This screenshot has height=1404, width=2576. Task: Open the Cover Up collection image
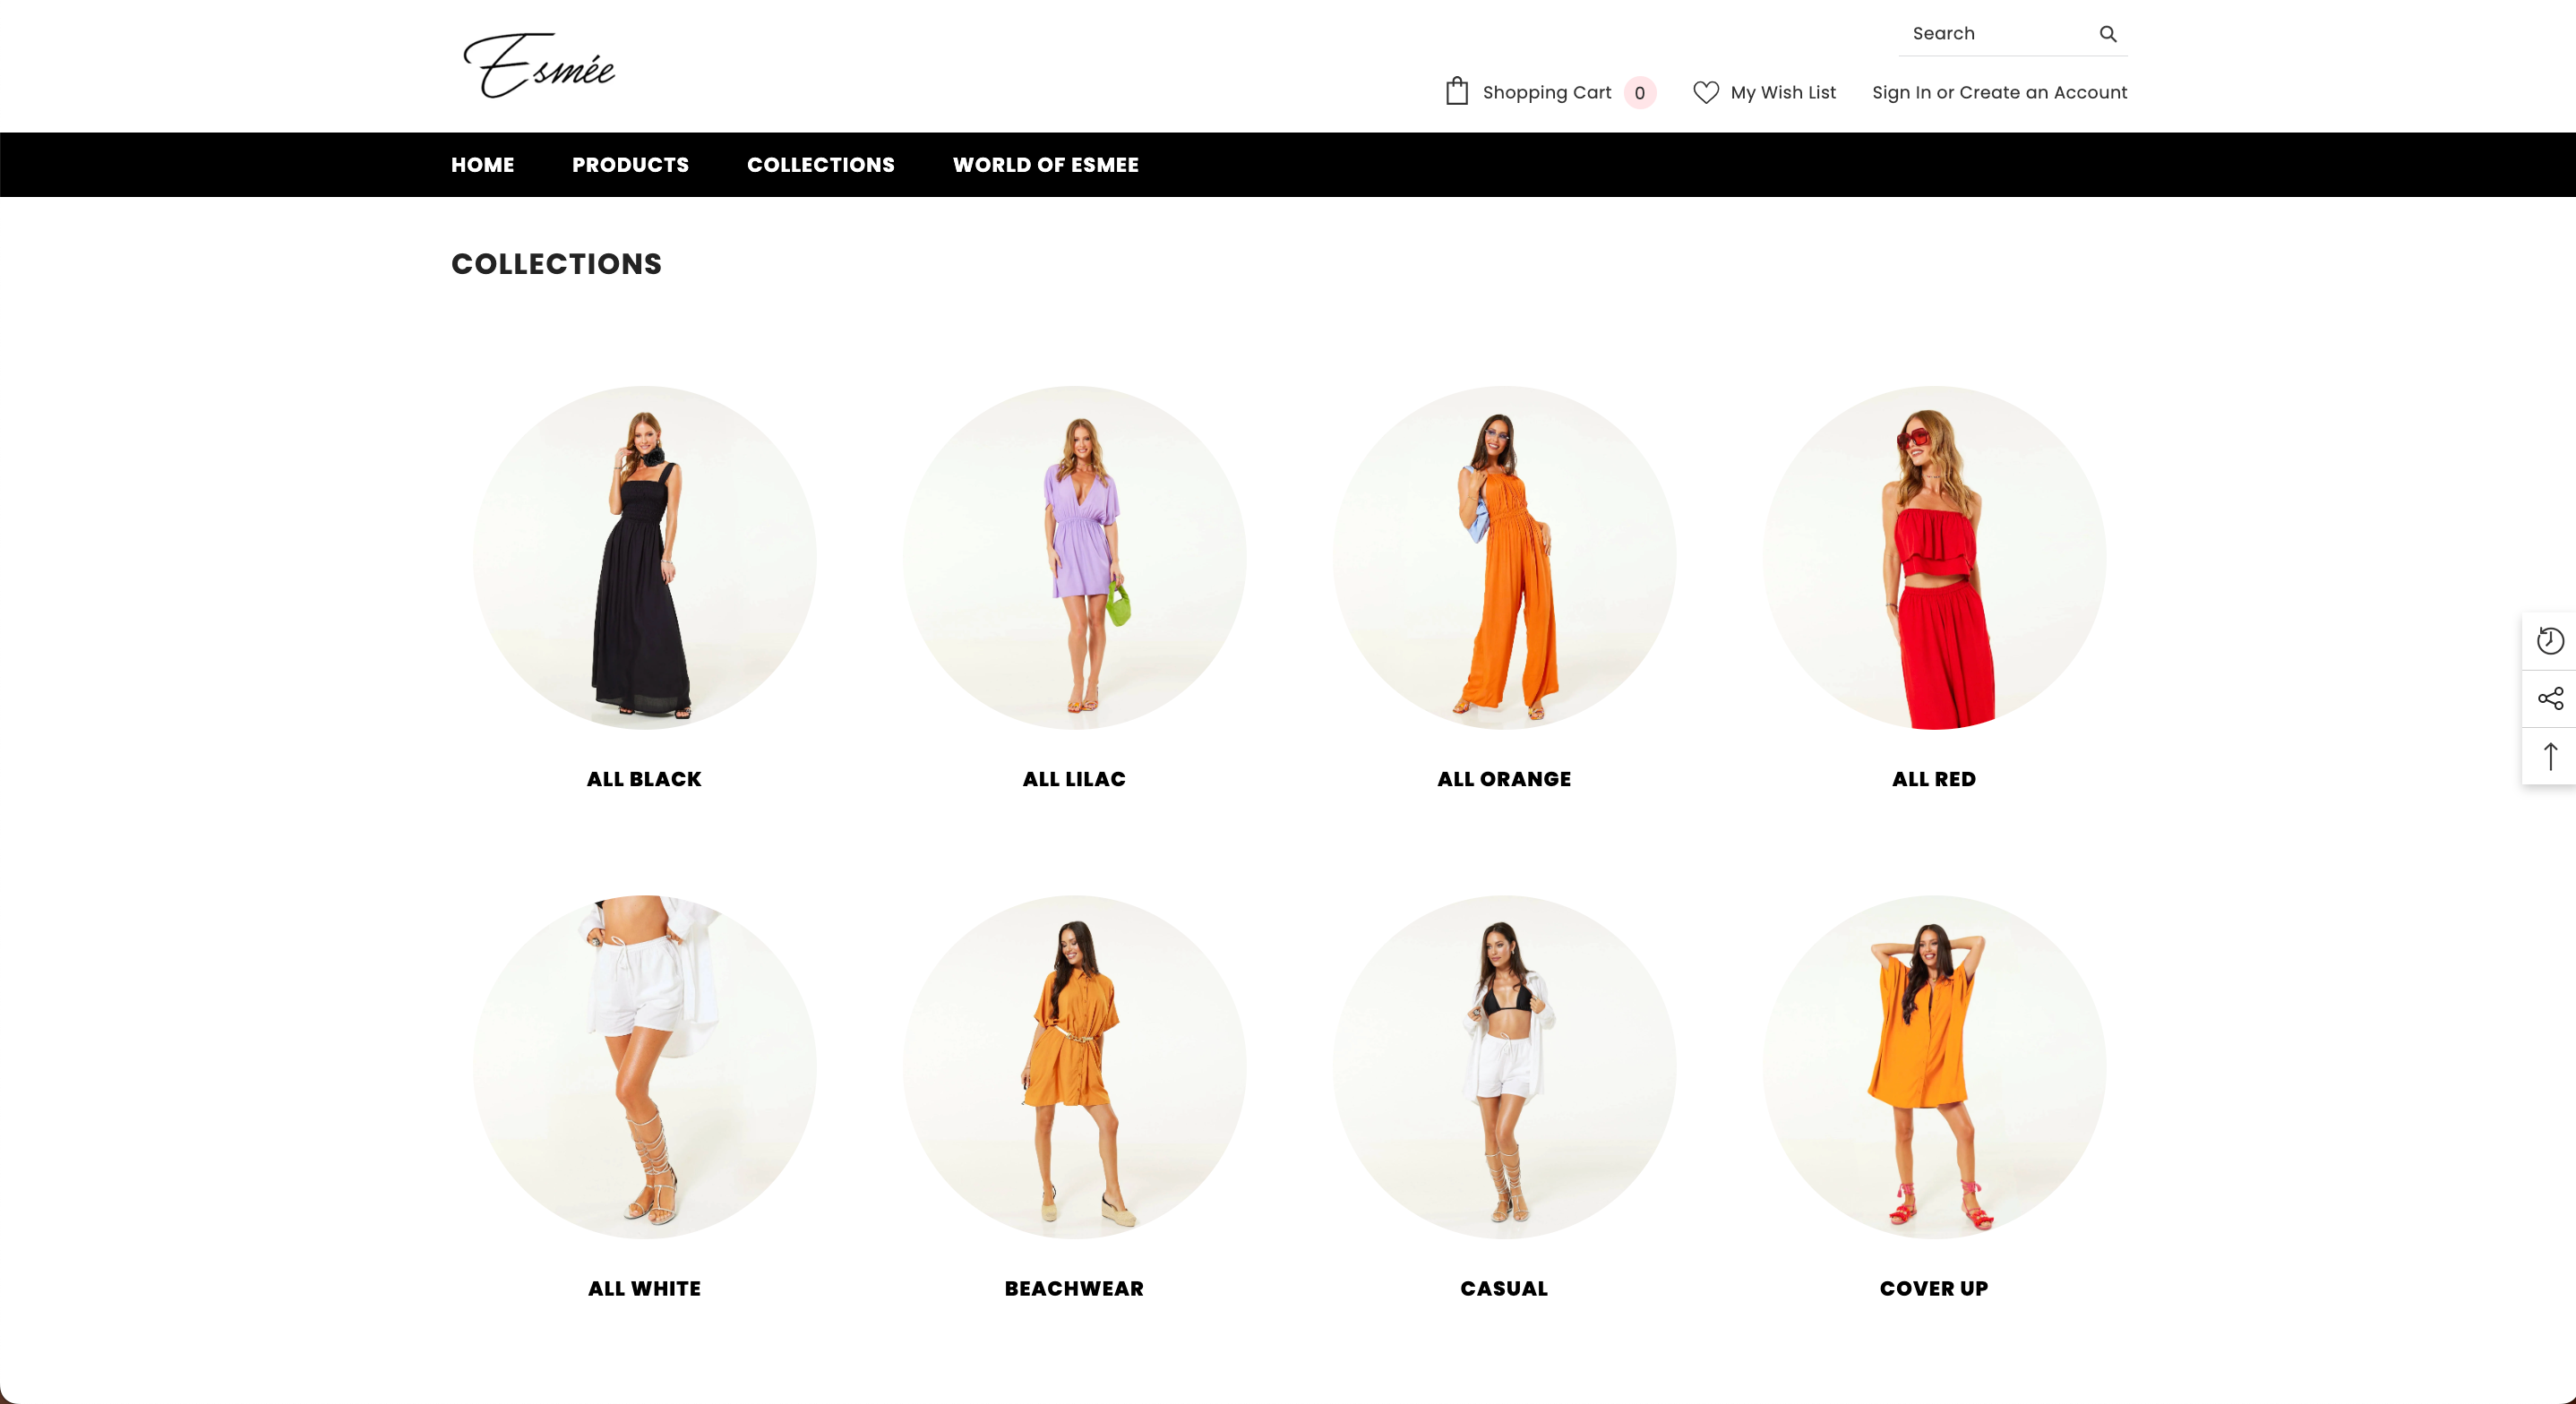1934,1067
